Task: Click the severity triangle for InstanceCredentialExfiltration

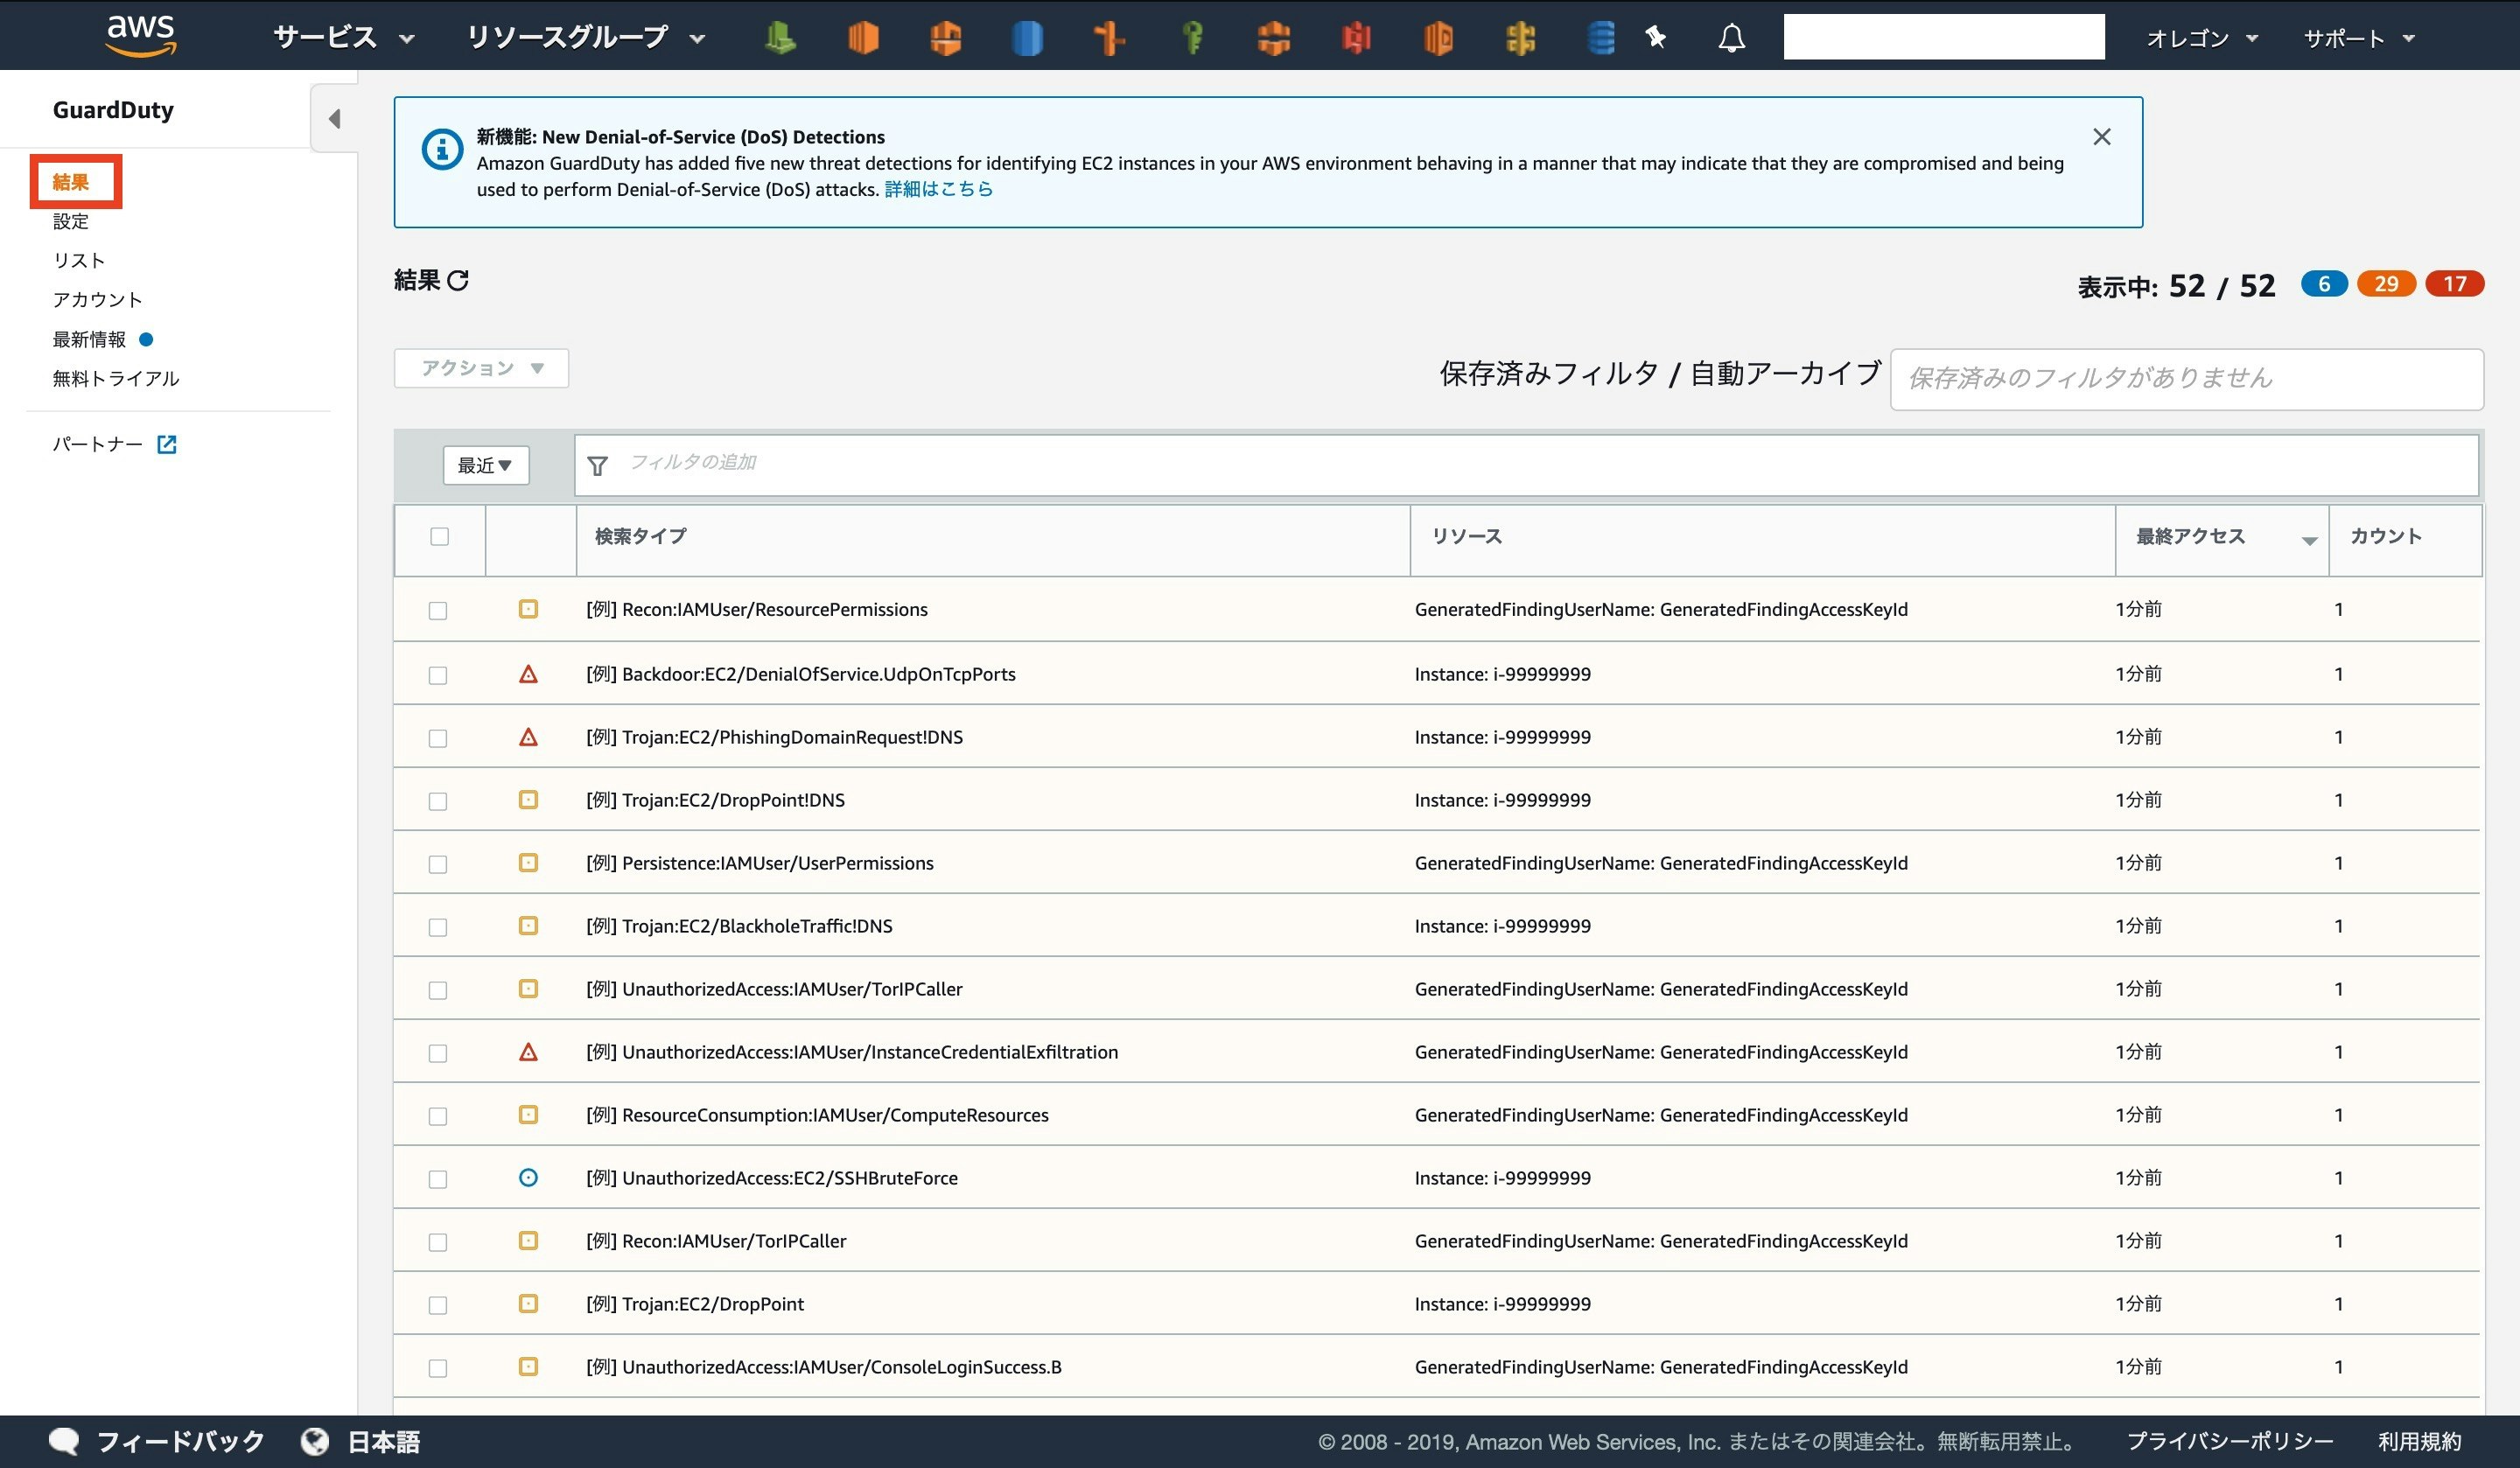Action: click(x=528, y=1052)
